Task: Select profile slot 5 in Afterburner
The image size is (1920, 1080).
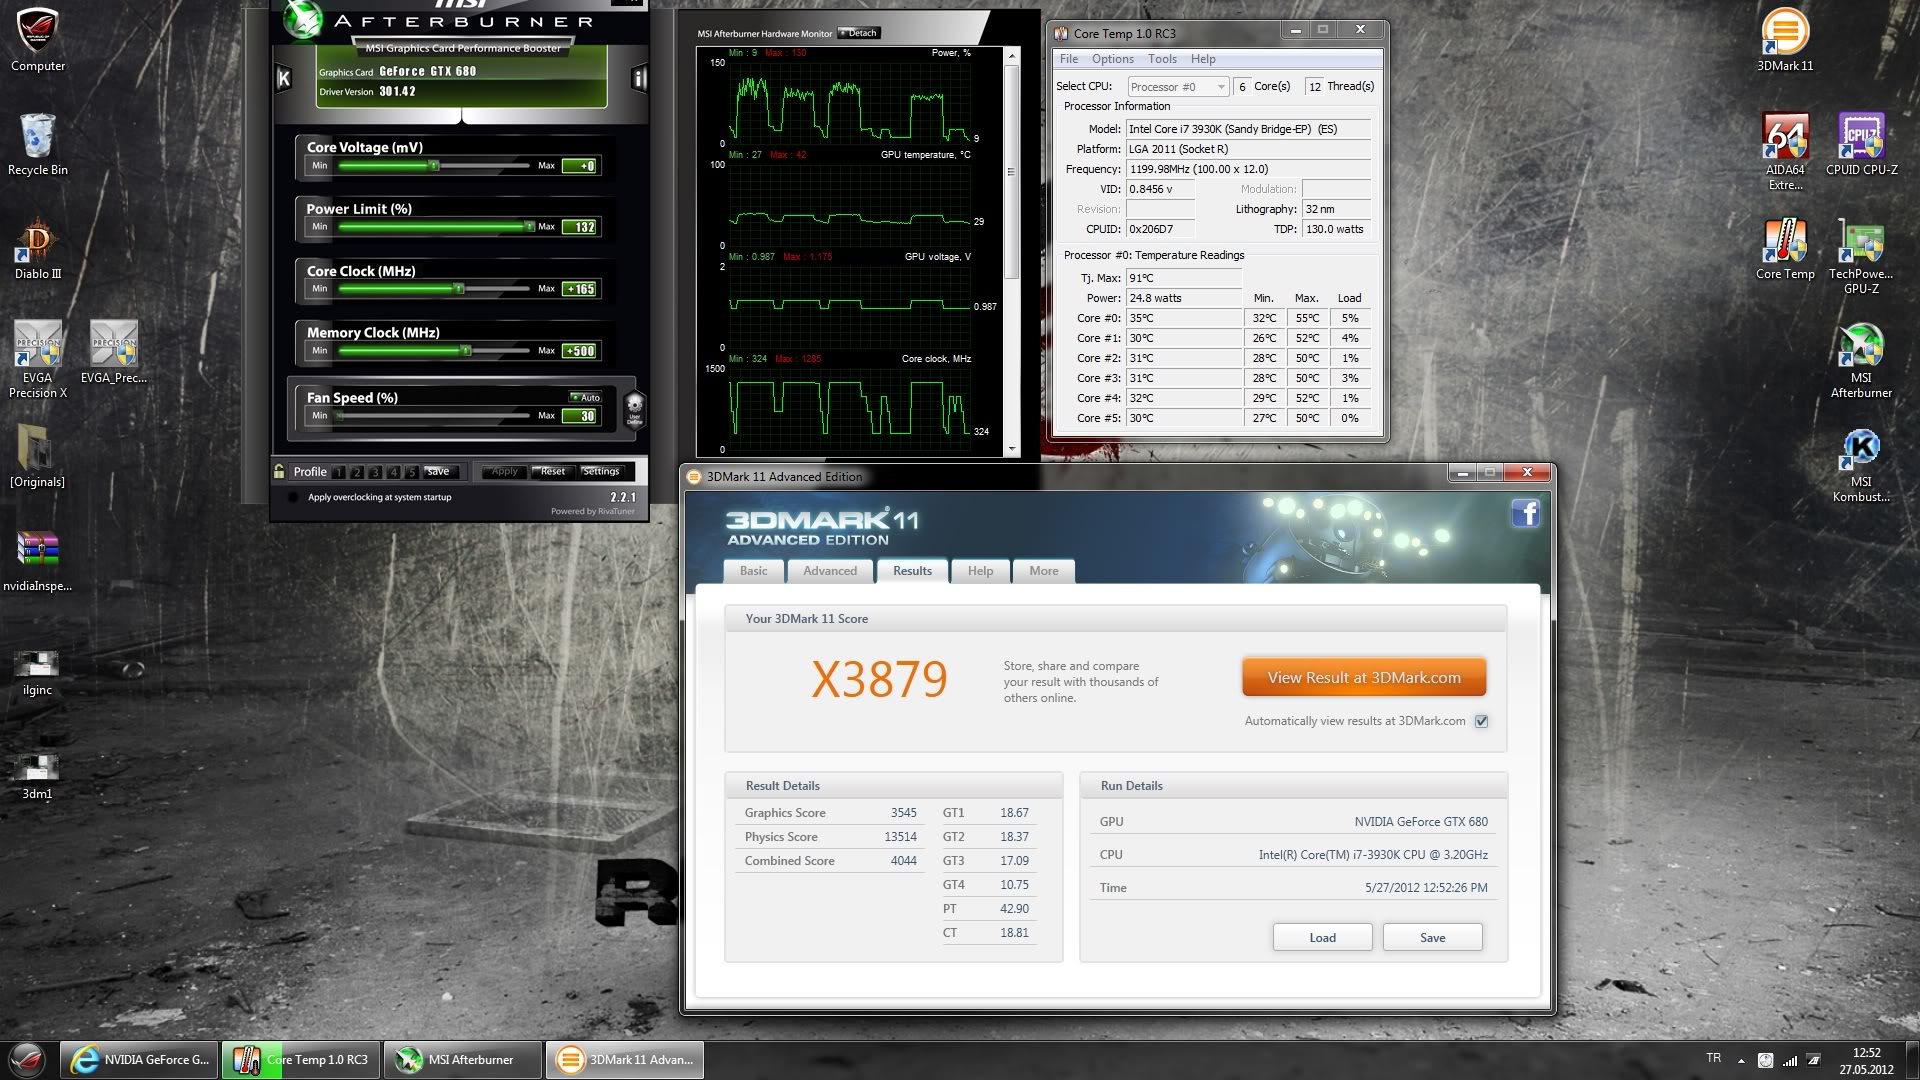Action: tap(411, 472)
